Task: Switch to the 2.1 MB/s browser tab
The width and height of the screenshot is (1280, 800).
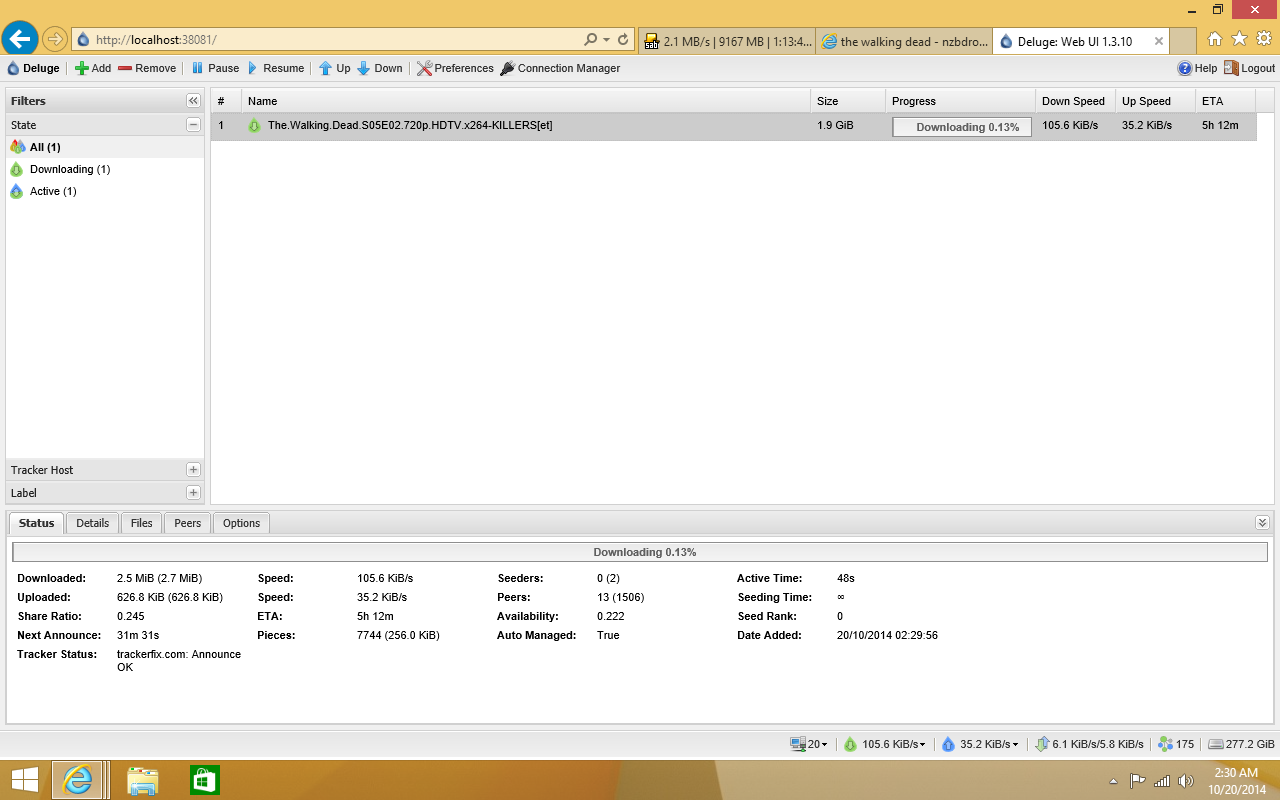Action: click(727, 41)
